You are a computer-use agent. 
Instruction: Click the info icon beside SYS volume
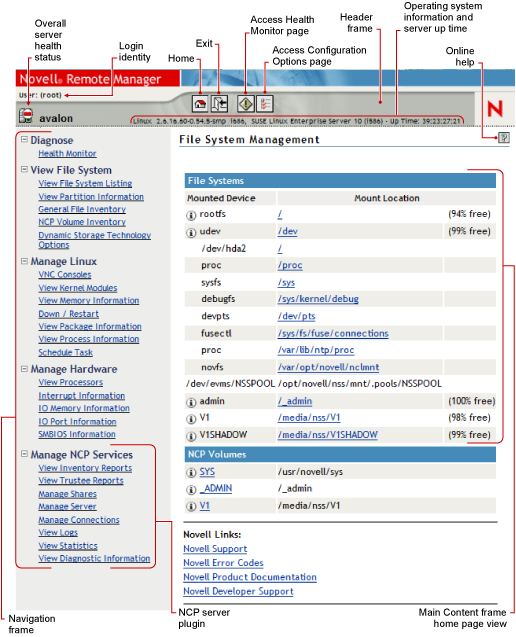[x=191, y=472]
